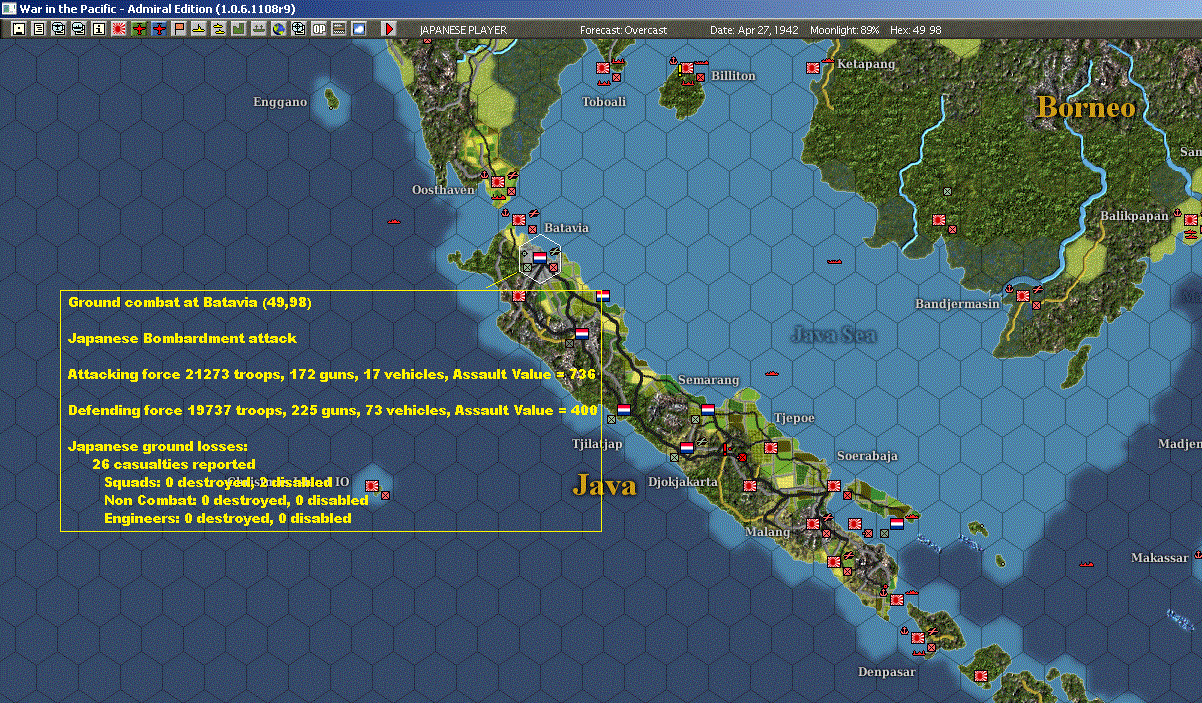Click the Makassar label
Screen dimensions: 1202x703
tap(1160, 557)
